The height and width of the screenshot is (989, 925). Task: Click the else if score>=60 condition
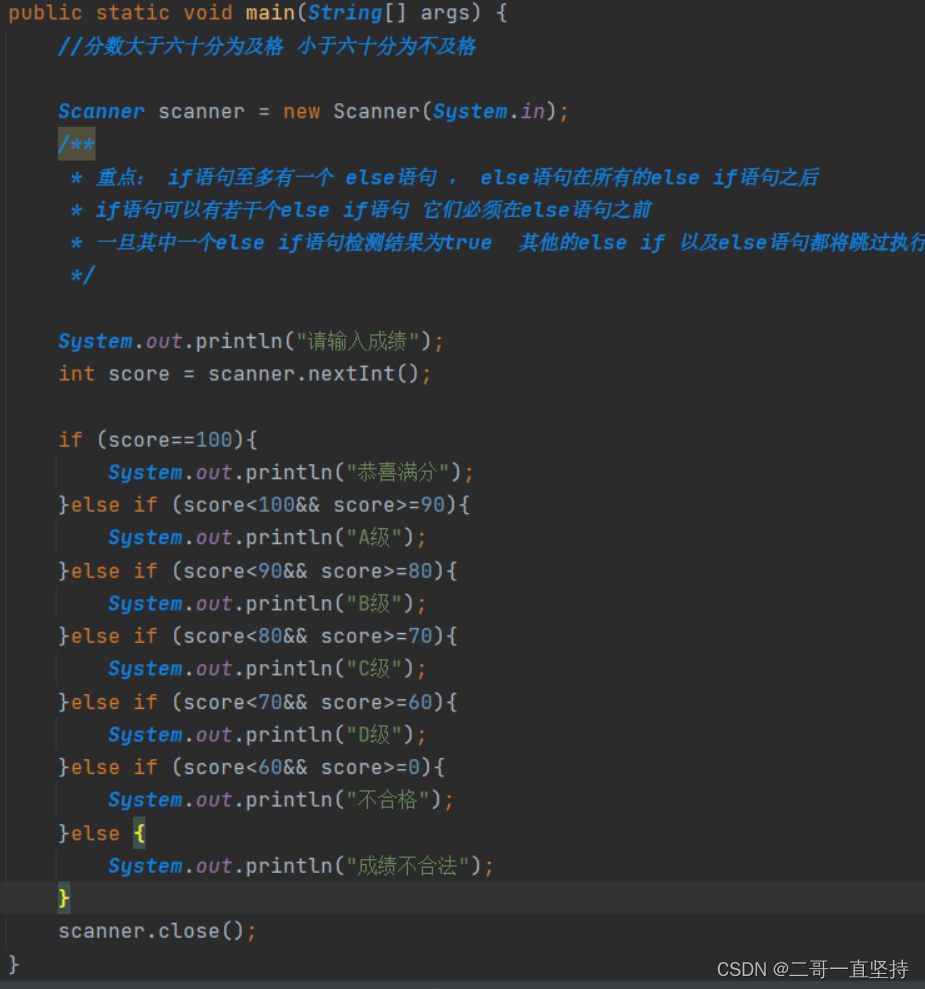click(258, 702)
